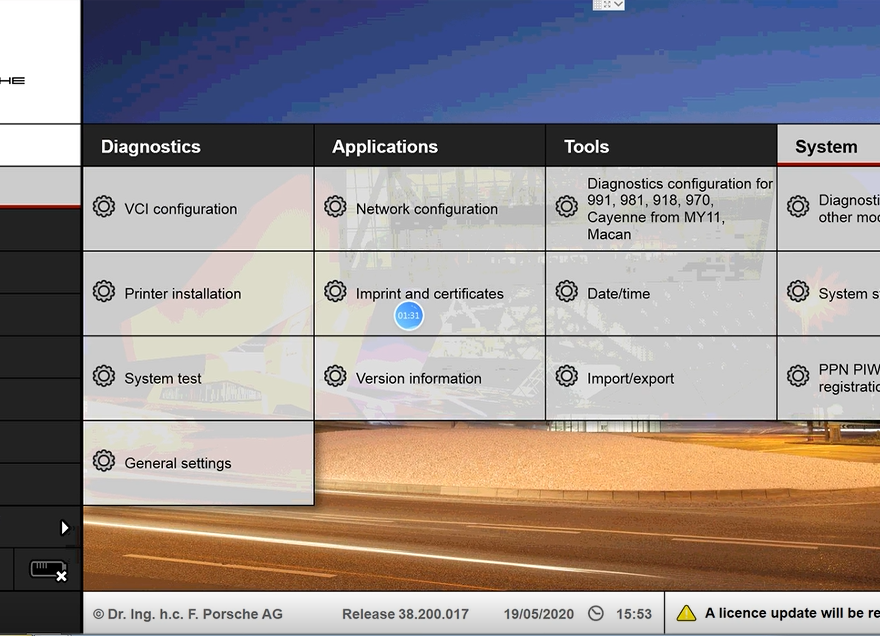Open System test tile
Viewport: 880px width, 636px height.
pos(198,378)
